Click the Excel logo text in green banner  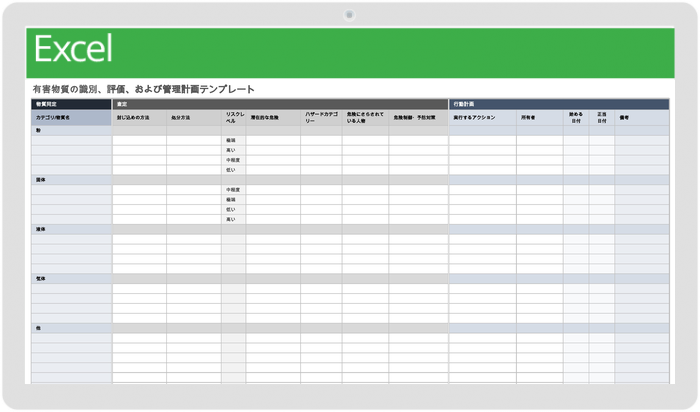pos(73,48)
